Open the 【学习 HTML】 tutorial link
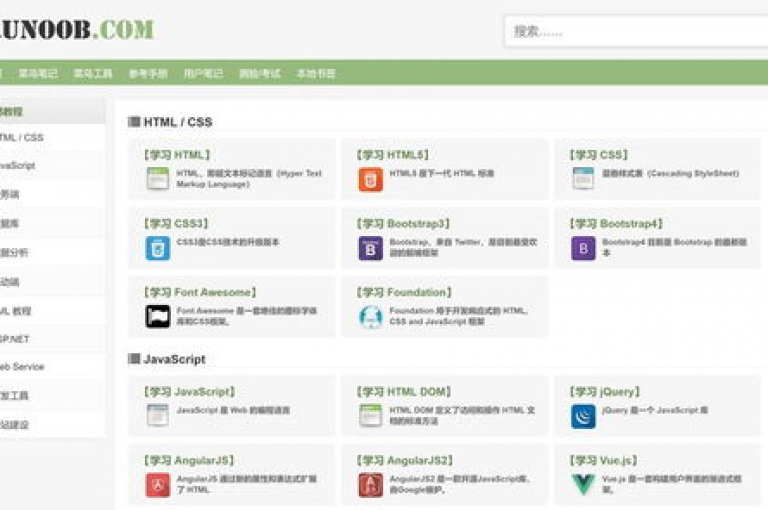Viewport: 768px width, 510px height. click(177, 155)
